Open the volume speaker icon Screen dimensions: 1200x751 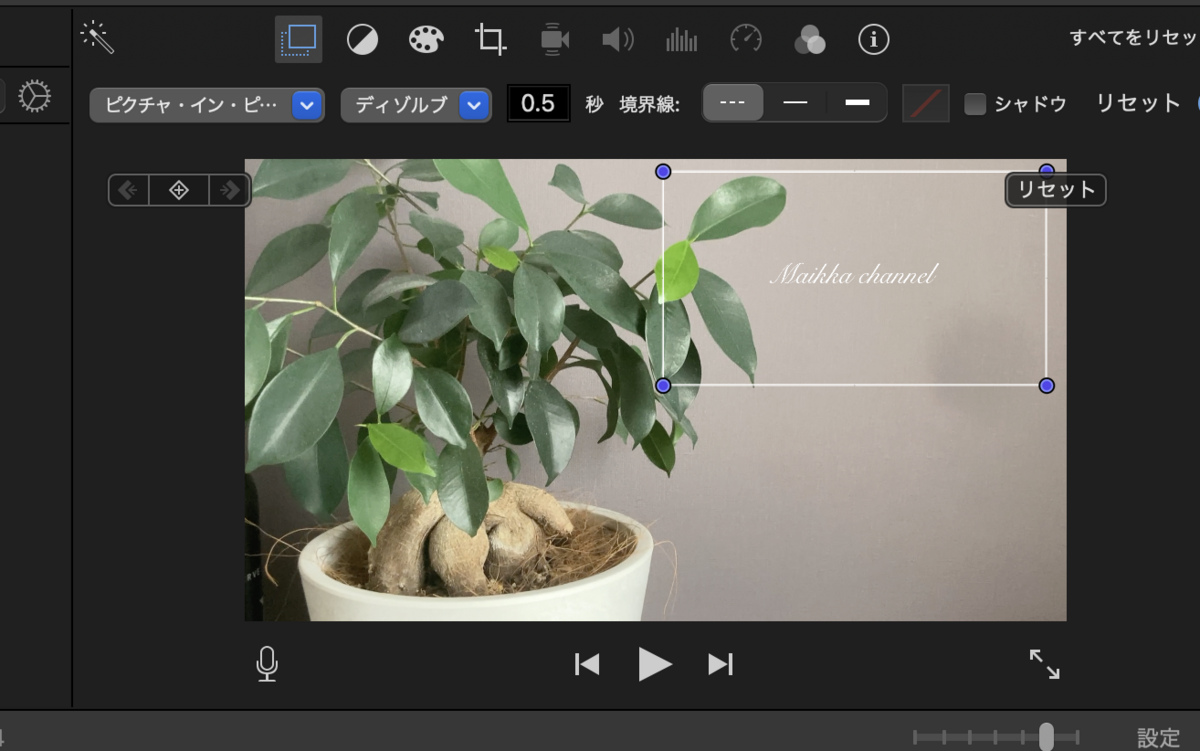click(x=617, y=39)
